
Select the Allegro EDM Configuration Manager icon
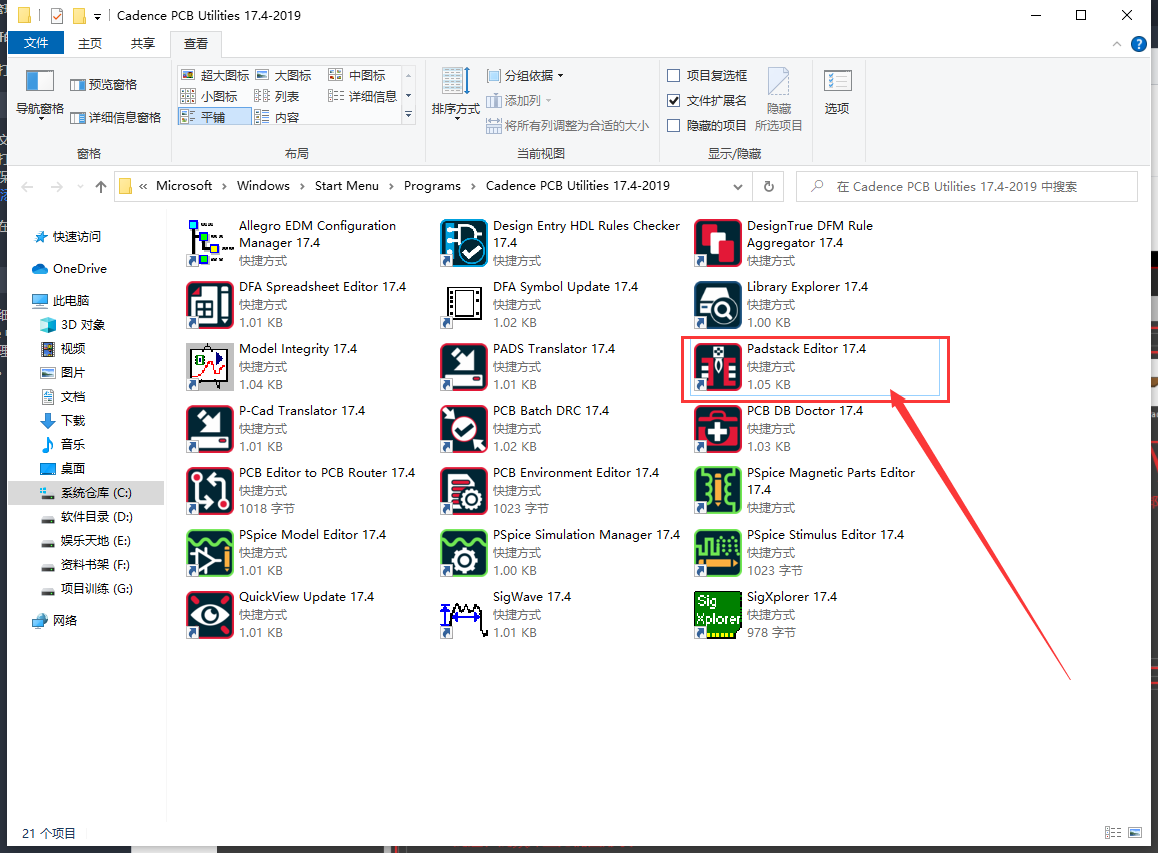tap(209, 243)
